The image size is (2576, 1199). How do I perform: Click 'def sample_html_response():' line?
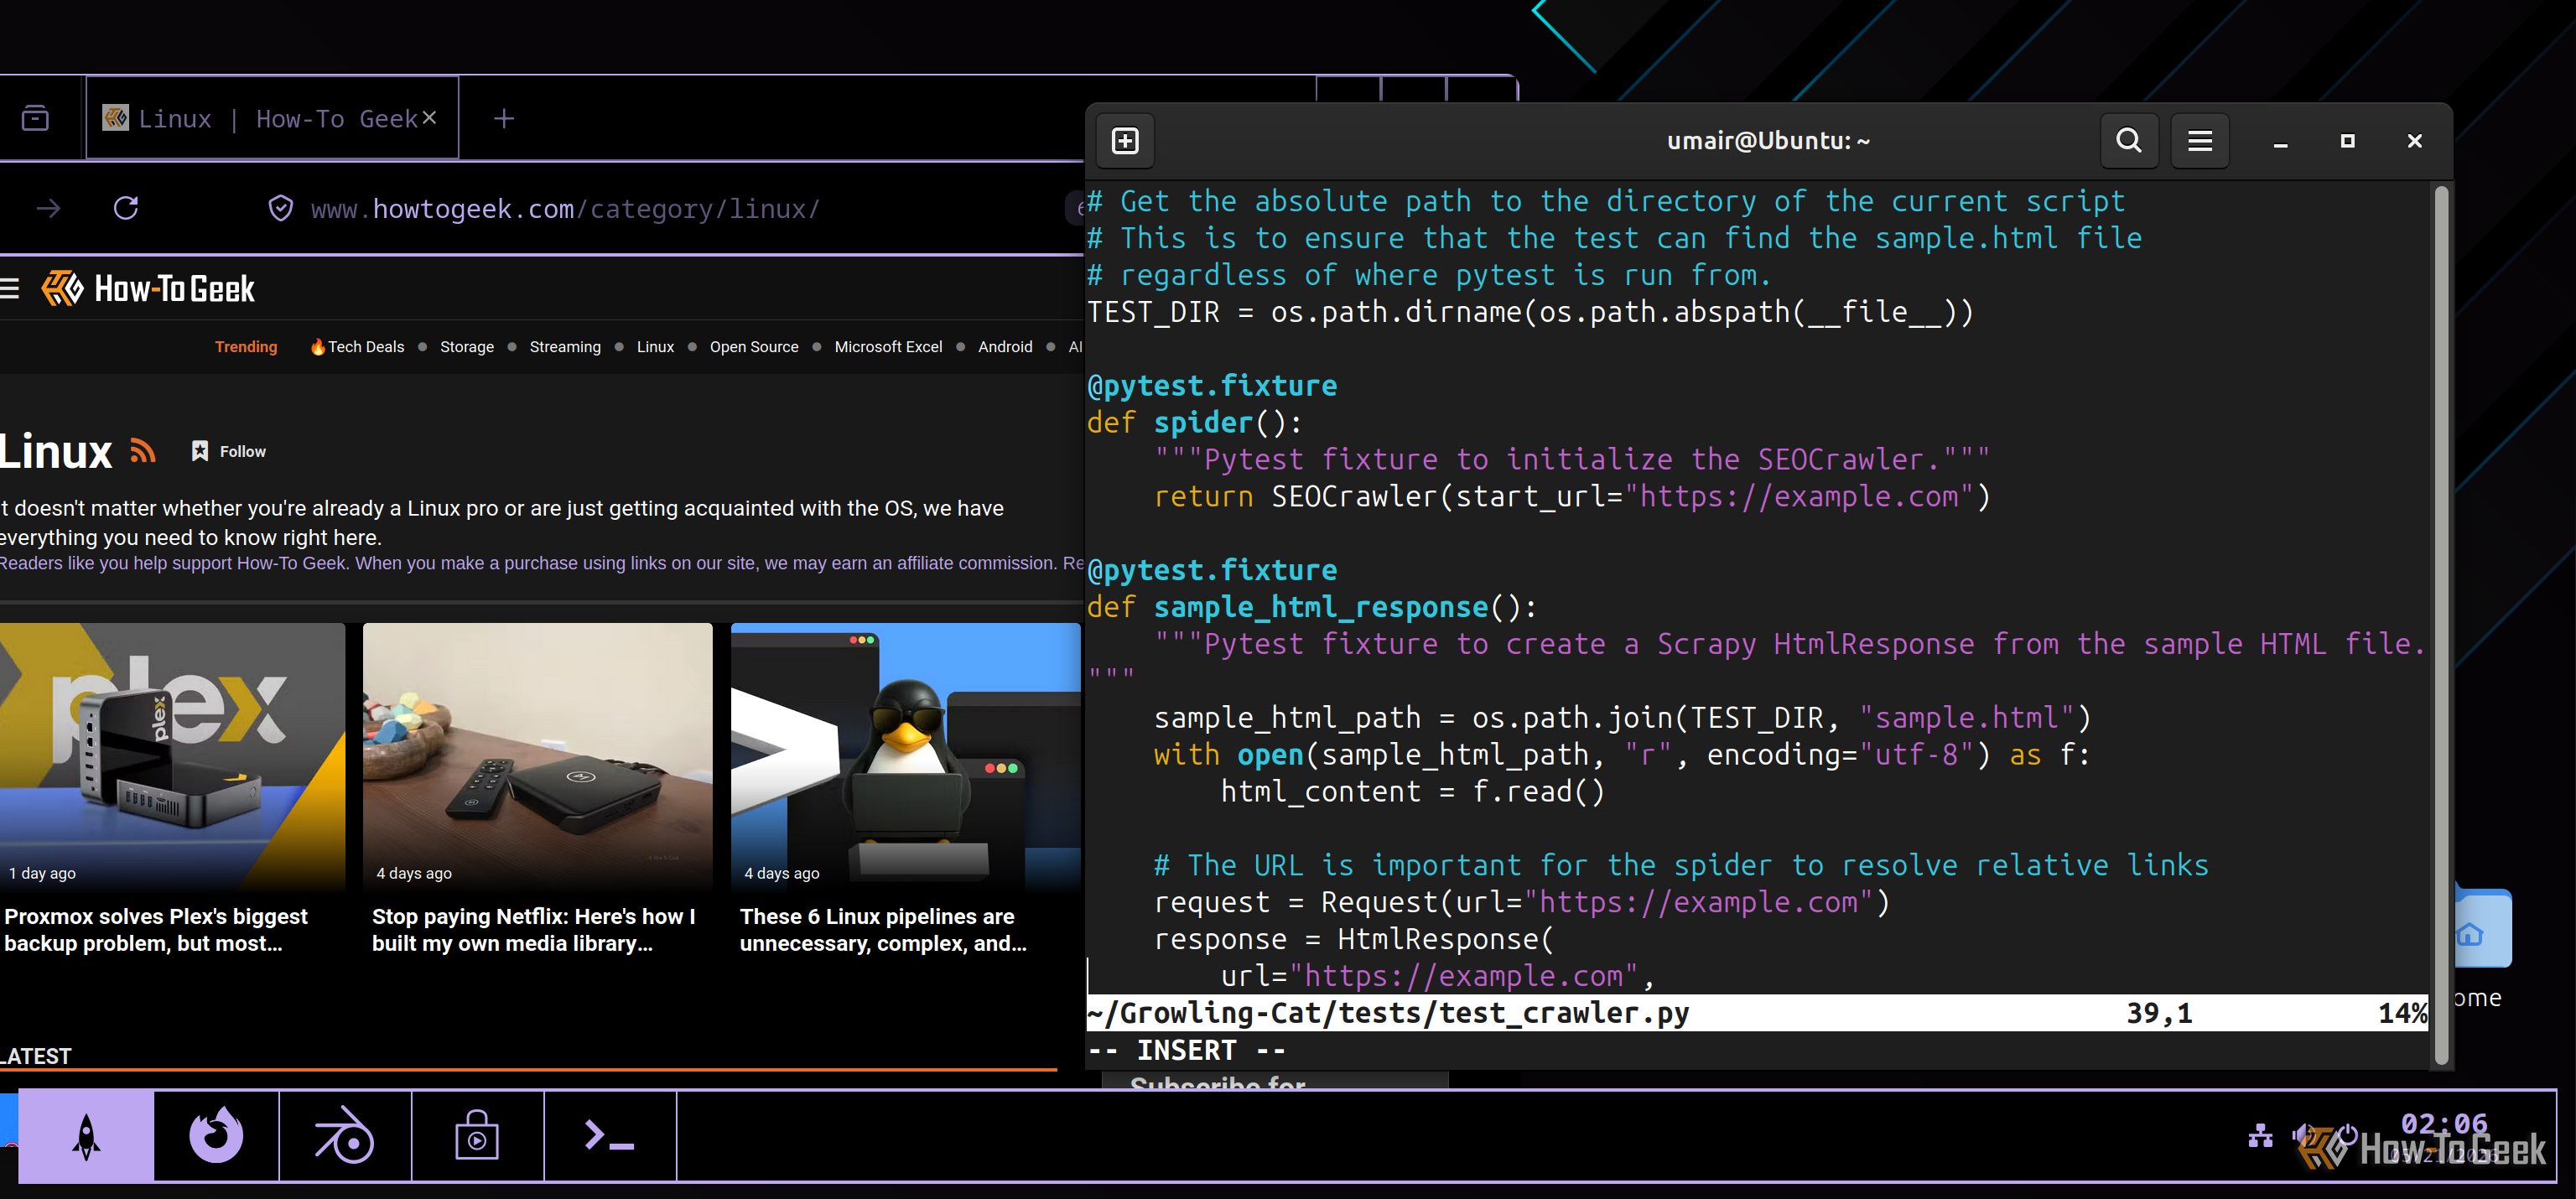1312,607
